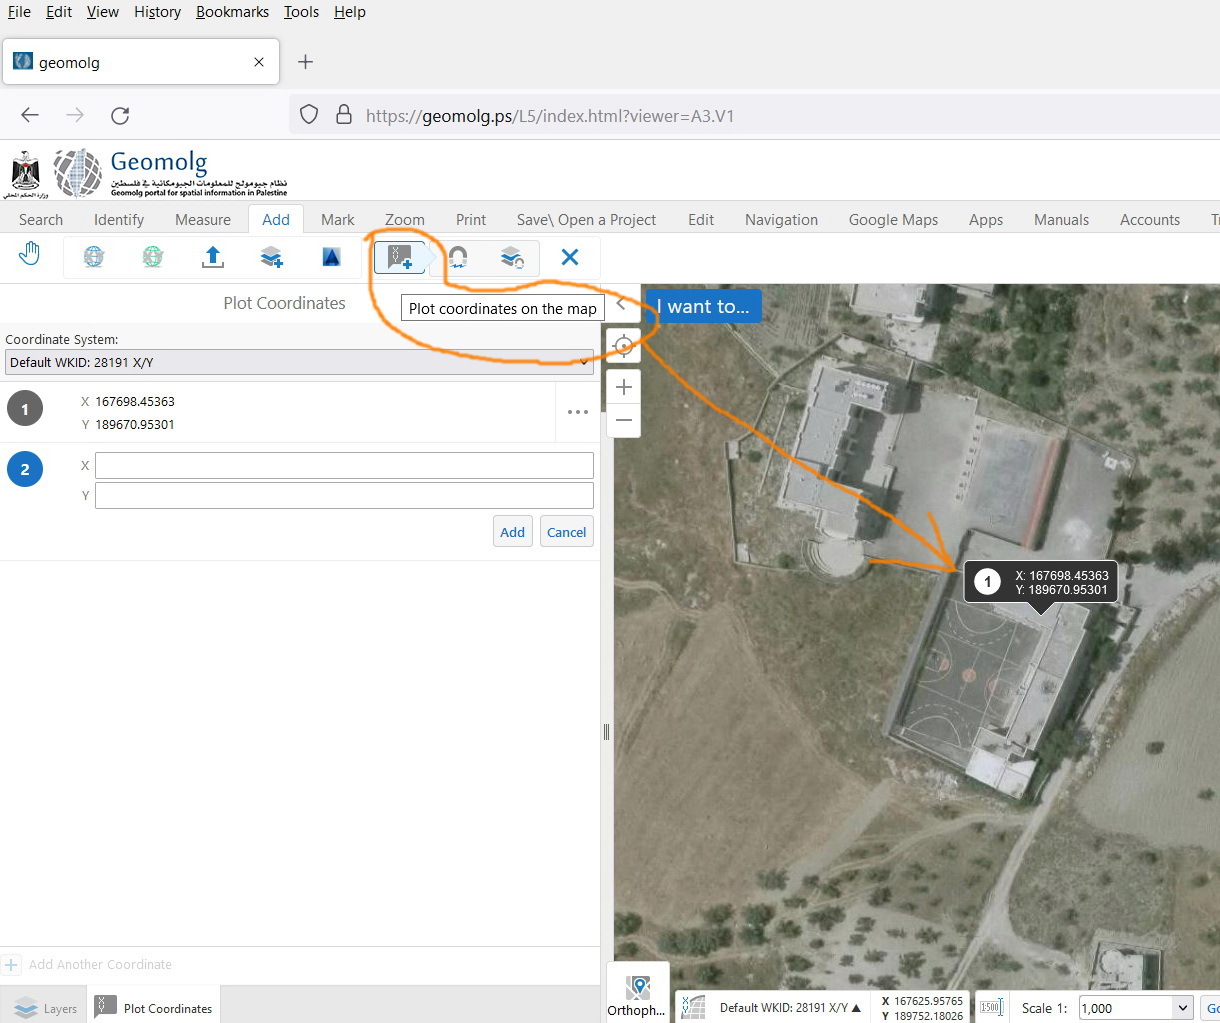Open the Google Maps tab

coord(893,220)
